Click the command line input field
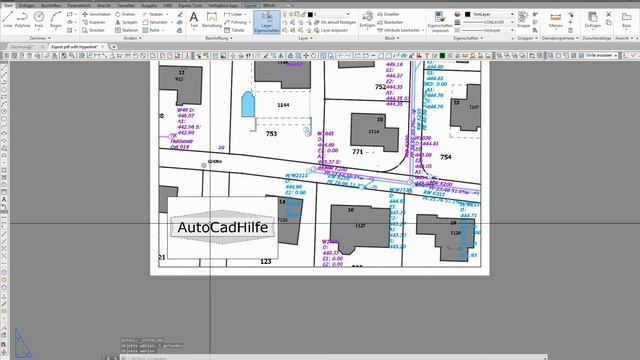Screen dimensions: 640x360 pyautogui.click(x=333, y=358)
